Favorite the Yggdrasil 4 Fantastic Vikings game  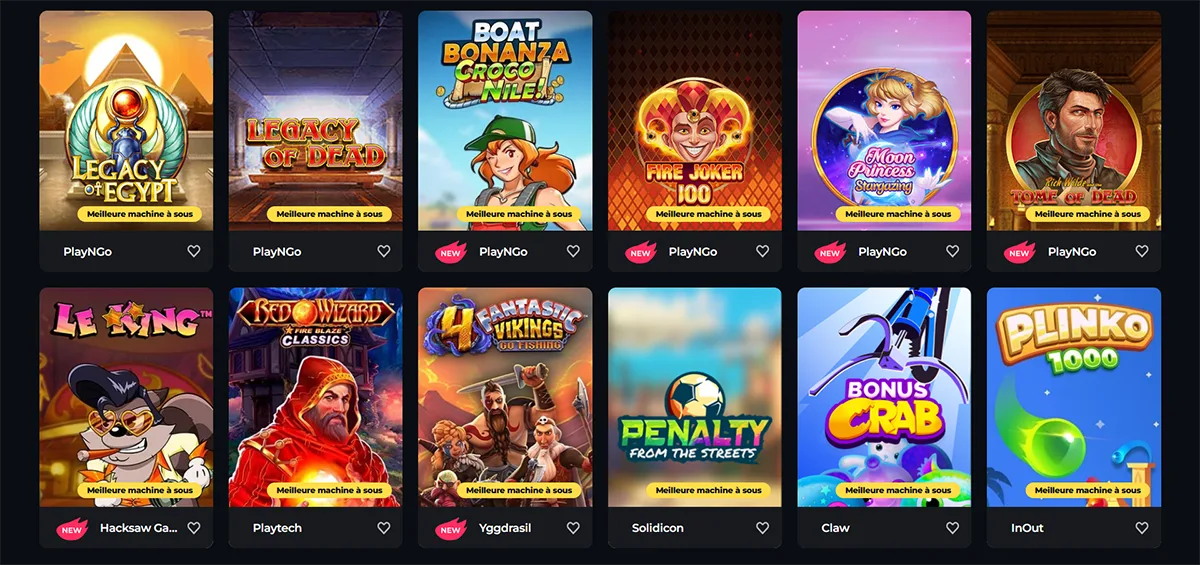pos(573,528)
